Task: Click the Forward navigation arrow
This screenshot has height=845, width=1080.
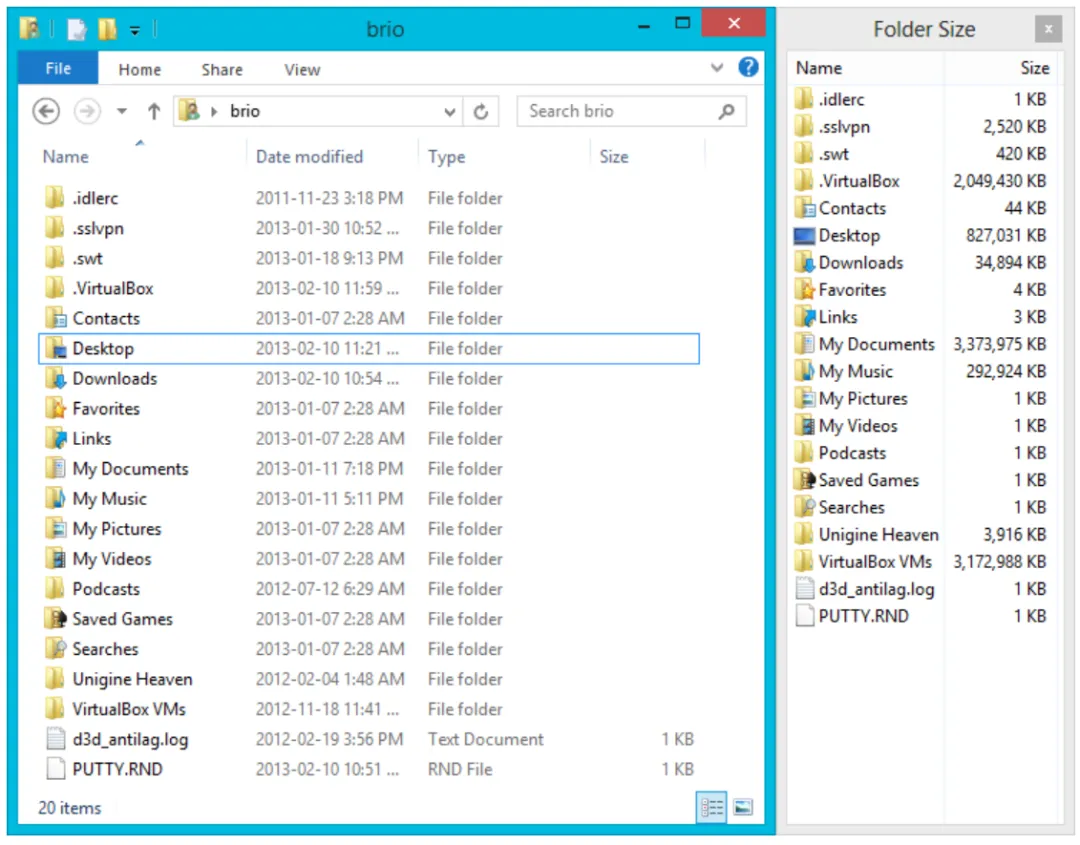Action: coord(87,111)
